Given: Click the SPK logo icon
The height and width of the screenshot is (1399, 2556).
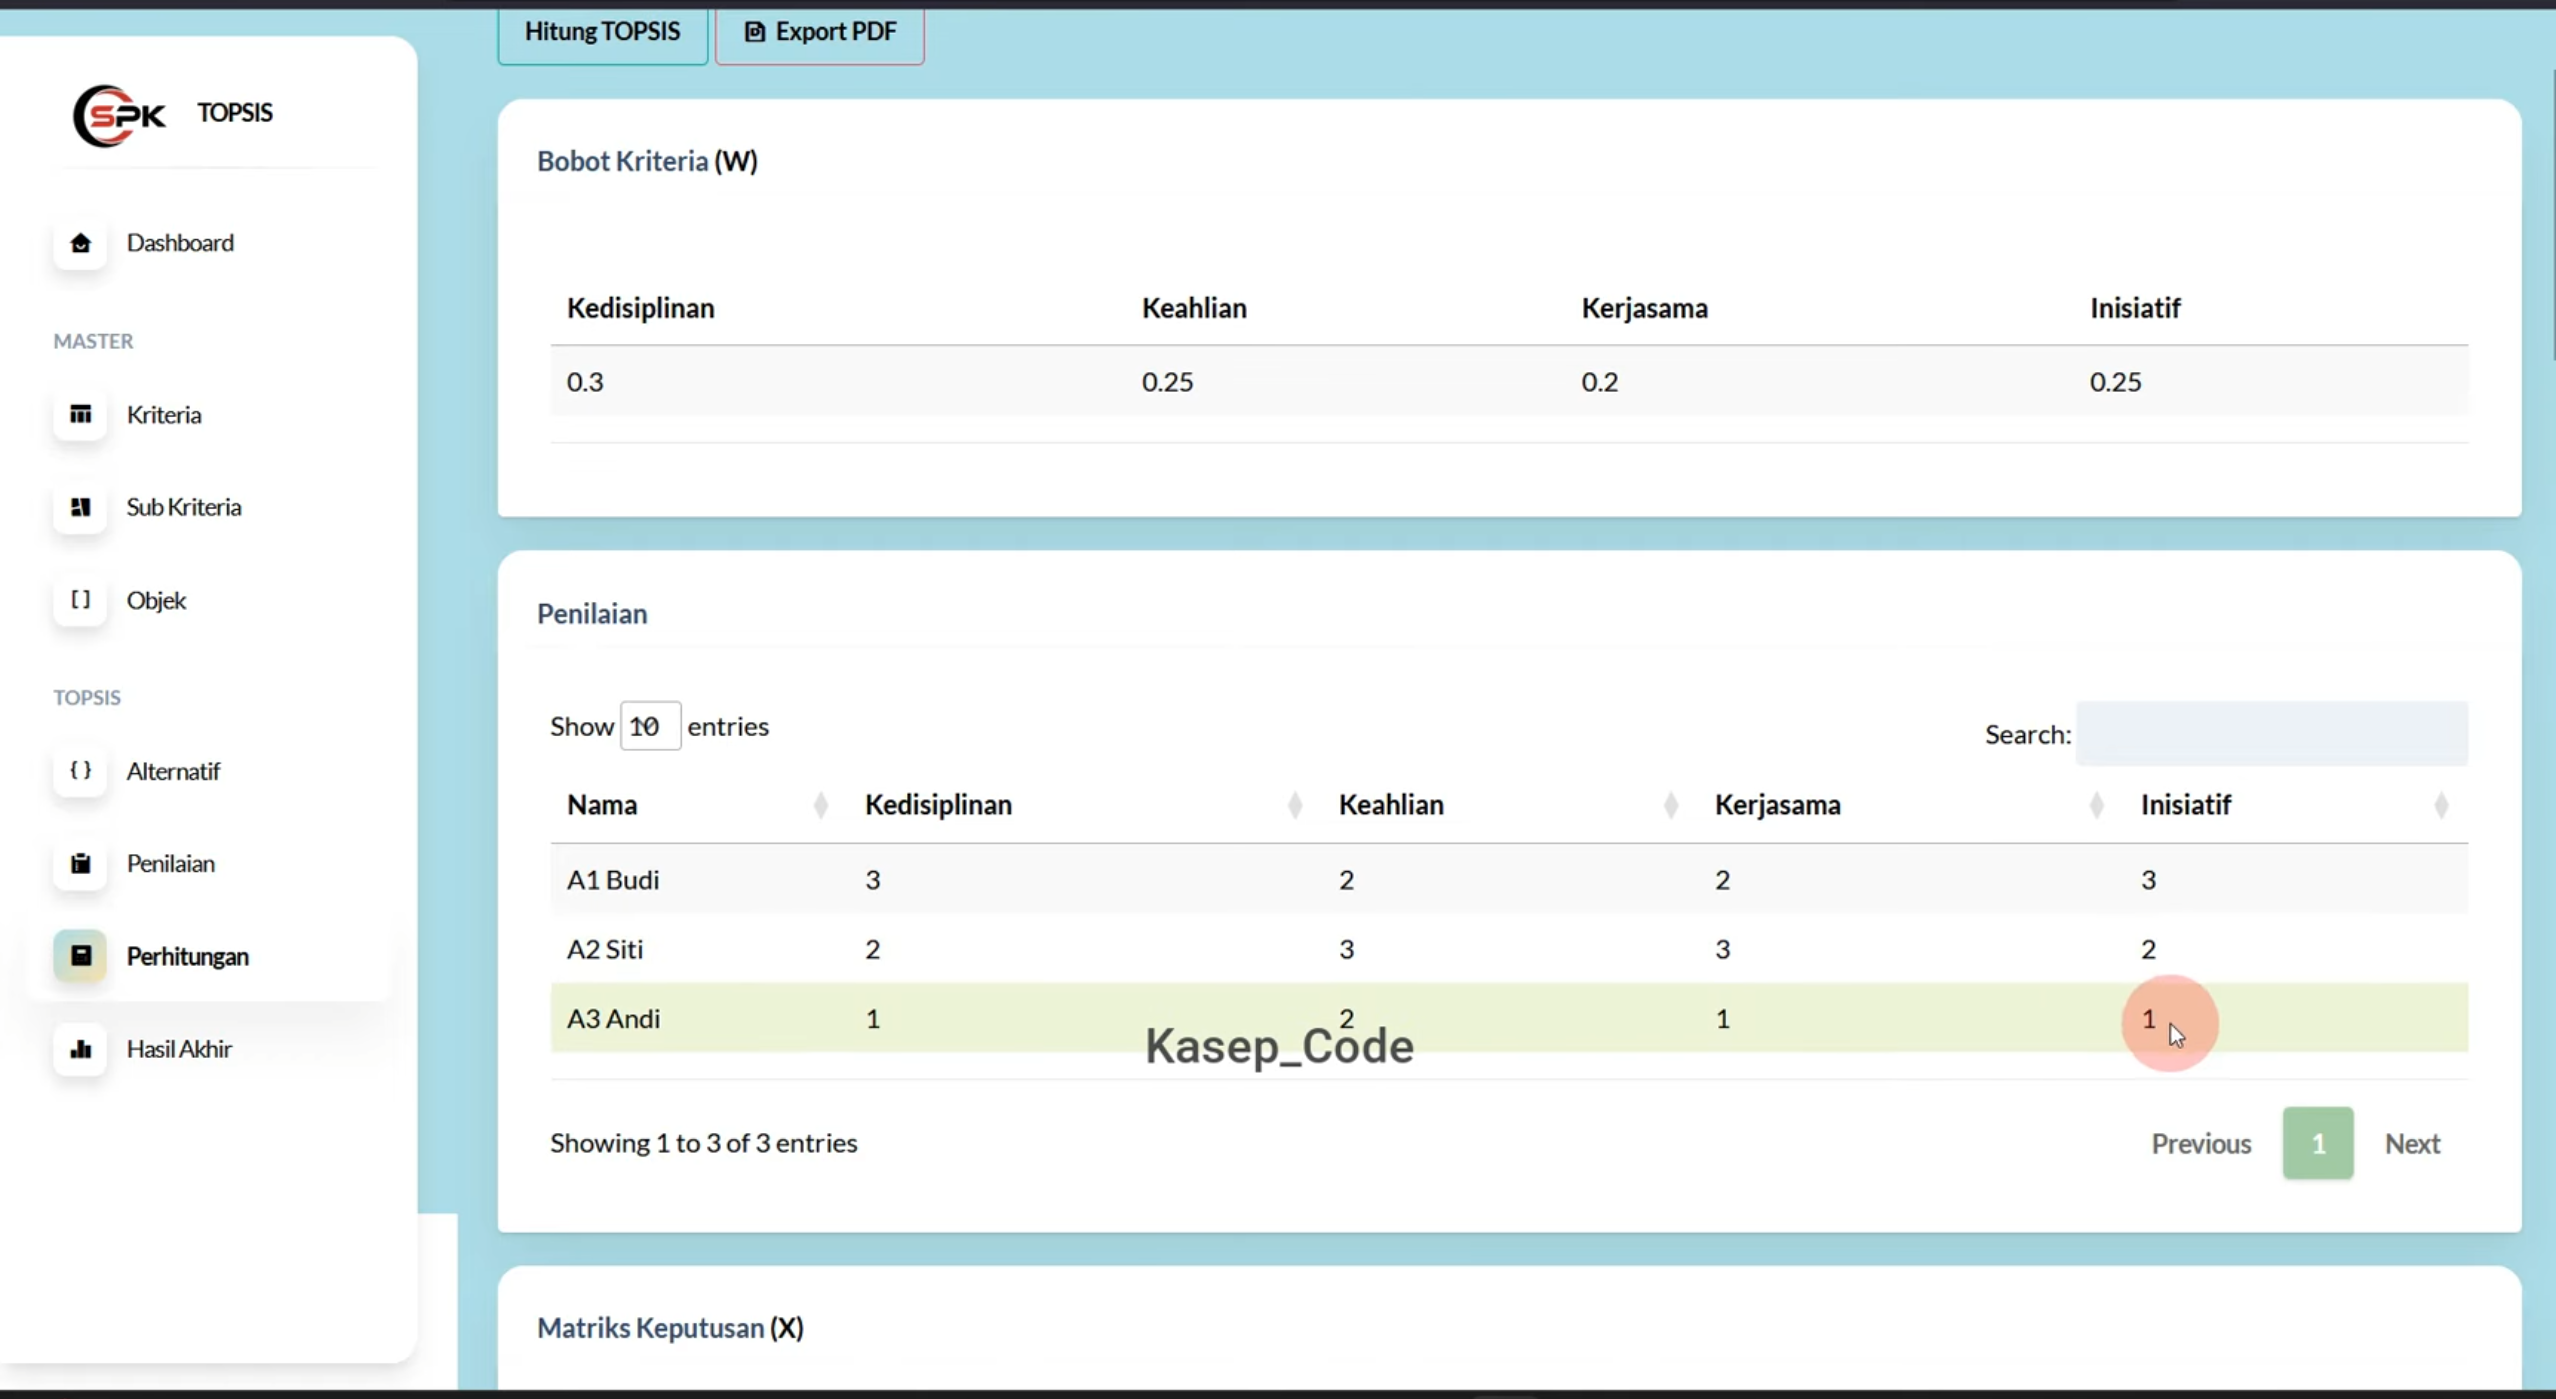Looking at the screenshot, I should coord(119,115).
